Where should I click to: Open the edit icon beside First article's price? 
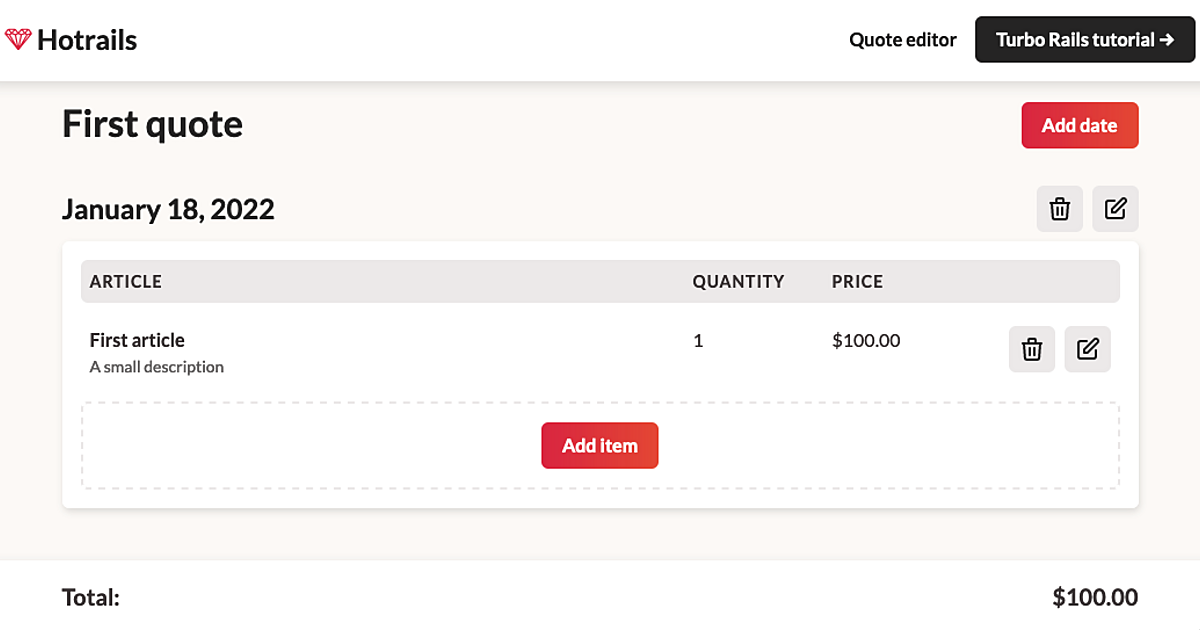pos(1087,349)
